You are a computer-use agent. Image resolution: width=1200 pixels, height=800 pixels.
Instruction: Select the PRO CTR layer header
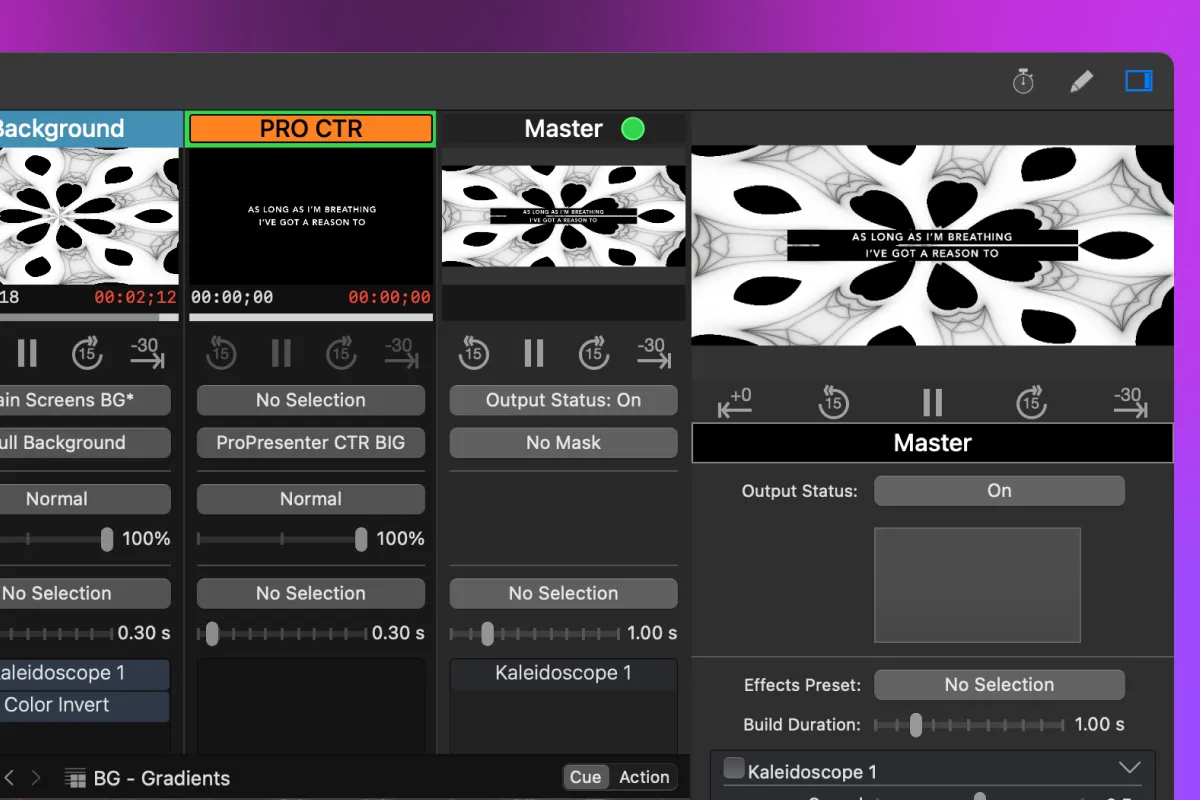[x=311, y=129]
